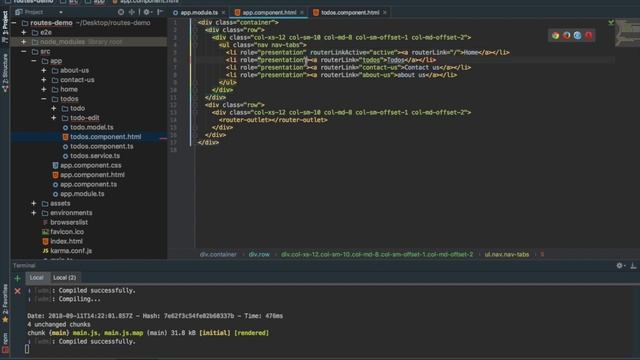Select todo.model.ts in project tree

tap(91, 127)
